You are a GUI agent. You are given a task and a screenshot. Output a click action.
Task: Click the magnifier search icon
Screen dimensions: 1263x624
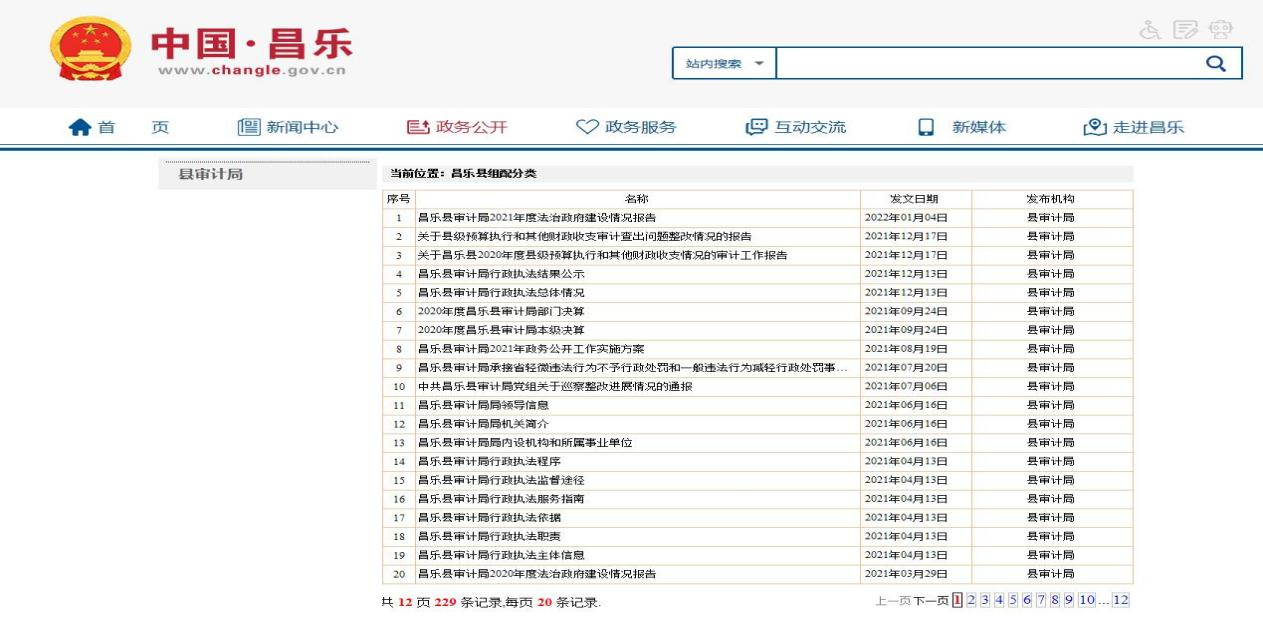pos(1215,63)
